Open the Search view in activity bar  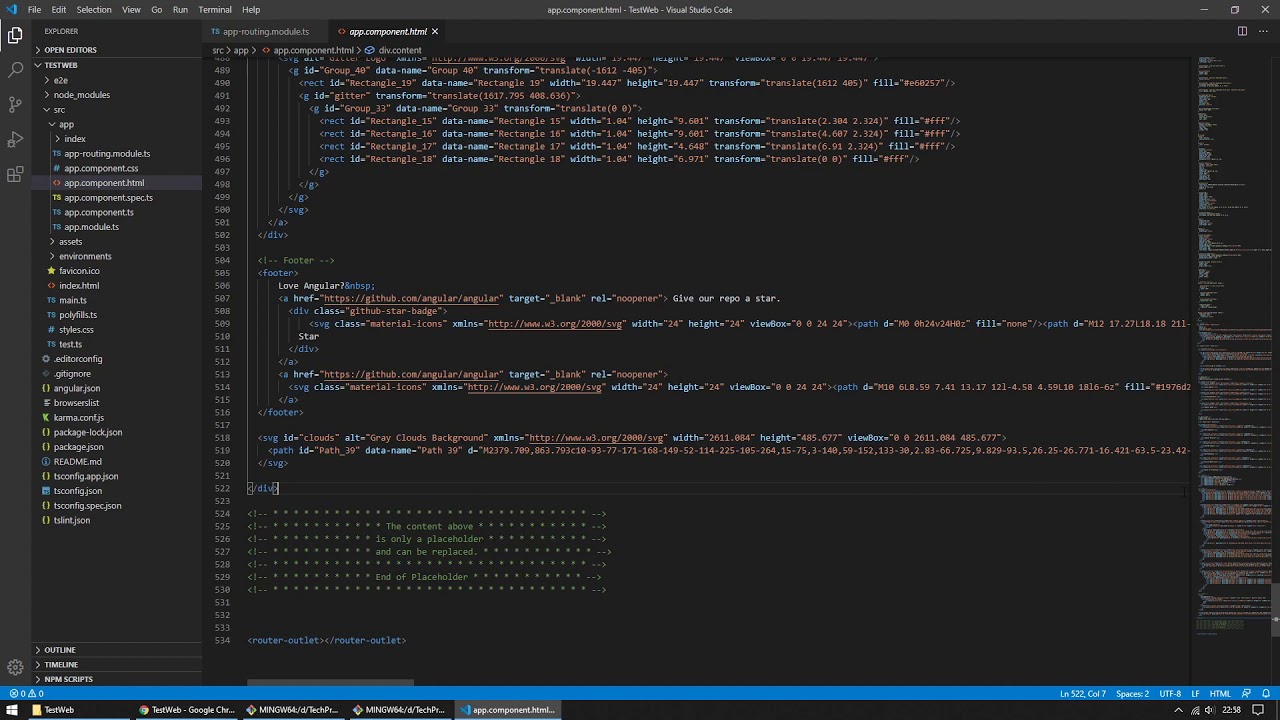(15, 70)
